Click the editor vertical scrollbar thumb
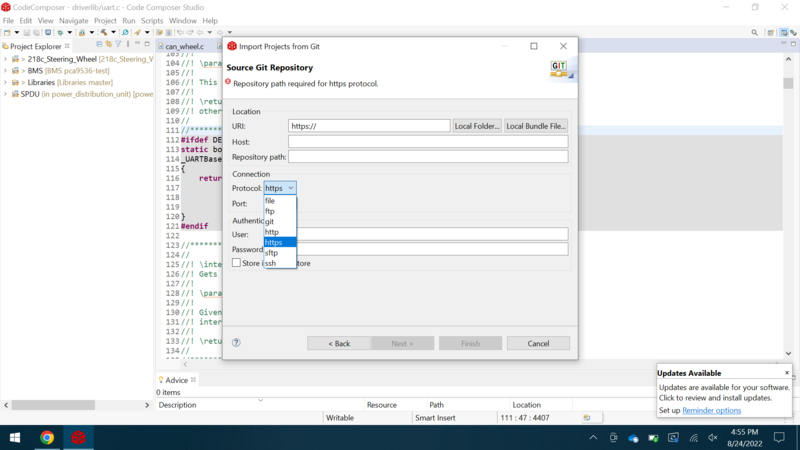Screen dimensions: 800x450 [x=788, y=83]
